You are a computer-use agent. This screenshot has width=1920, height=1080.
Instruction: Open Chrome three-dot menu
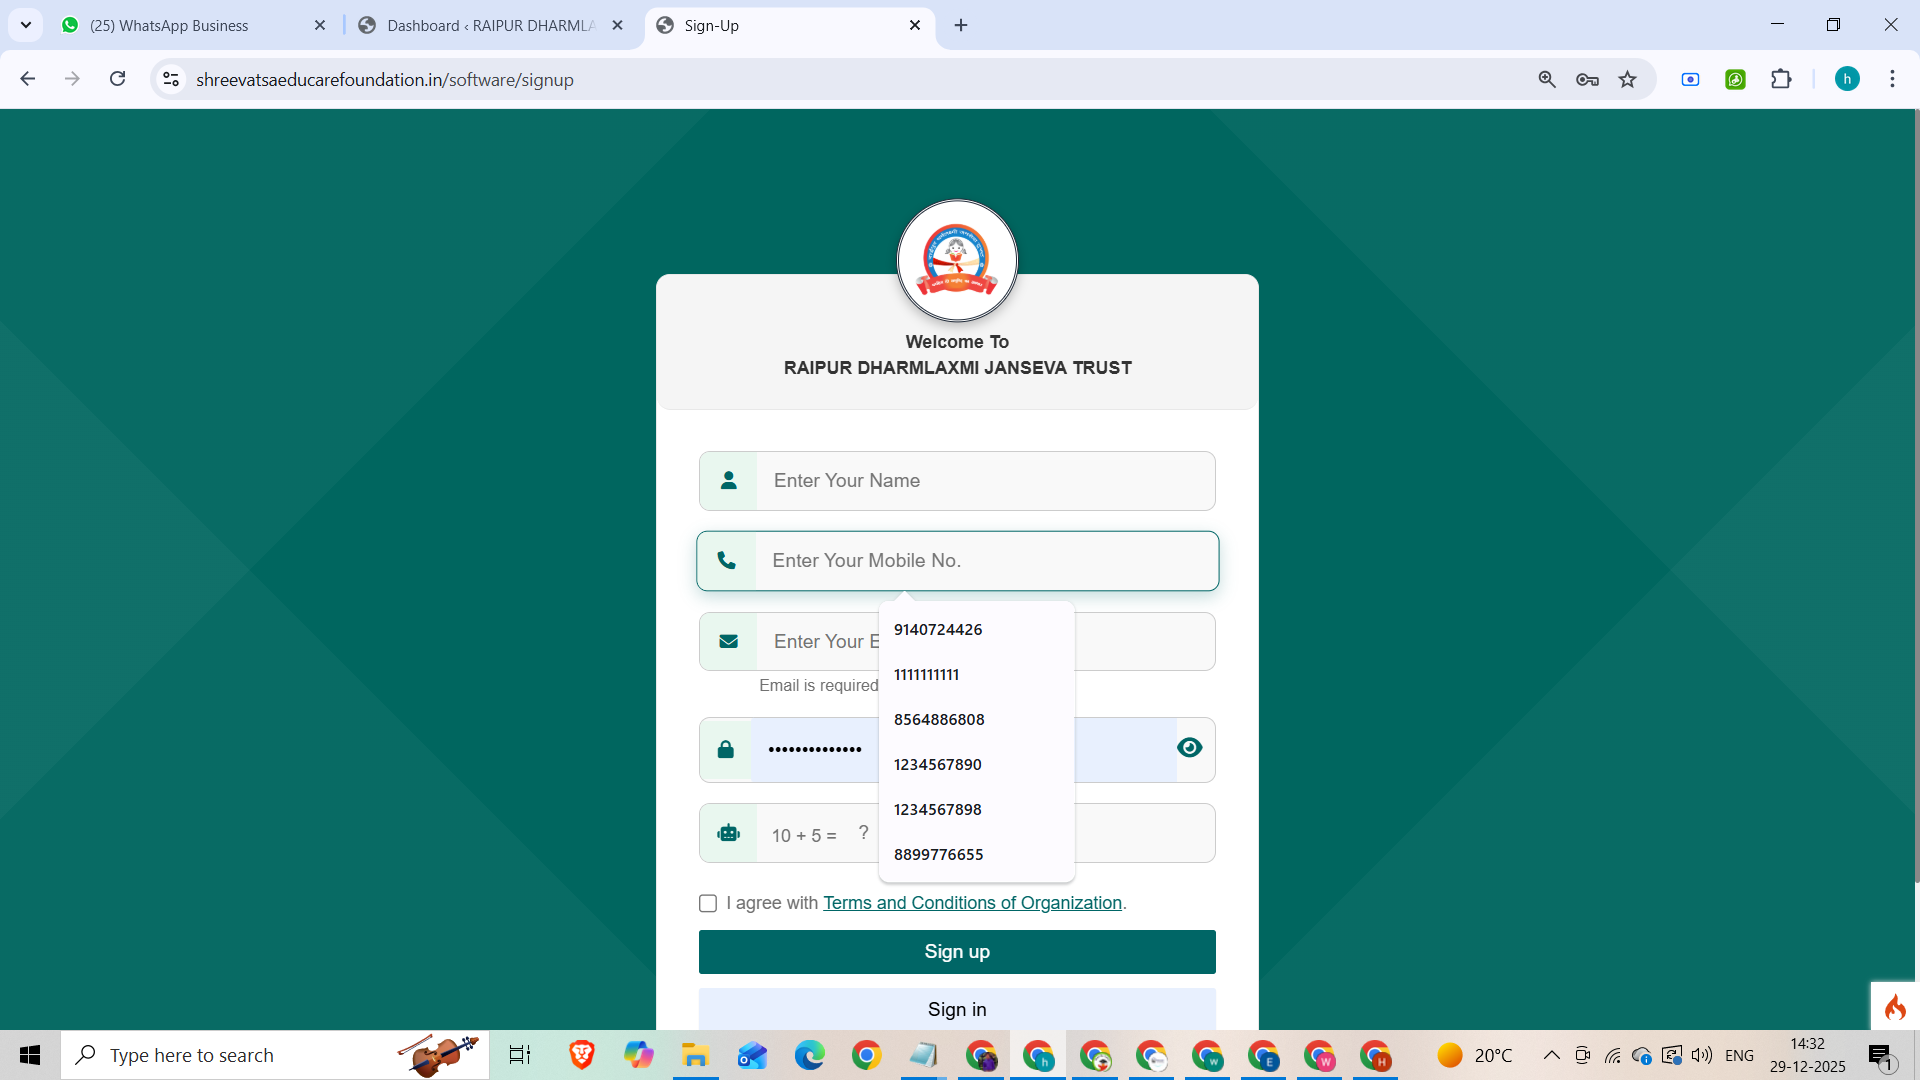1892,79
